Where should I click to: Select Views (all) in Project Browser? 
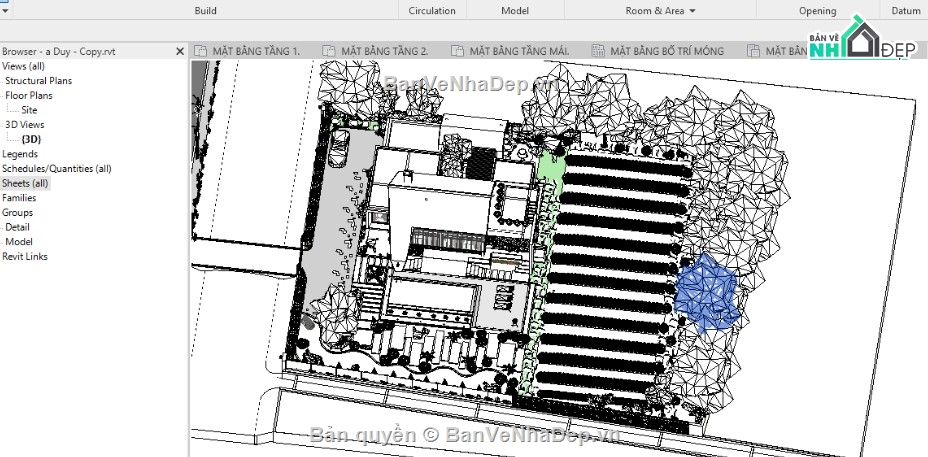pyautogui.click(x=23, y=66)
